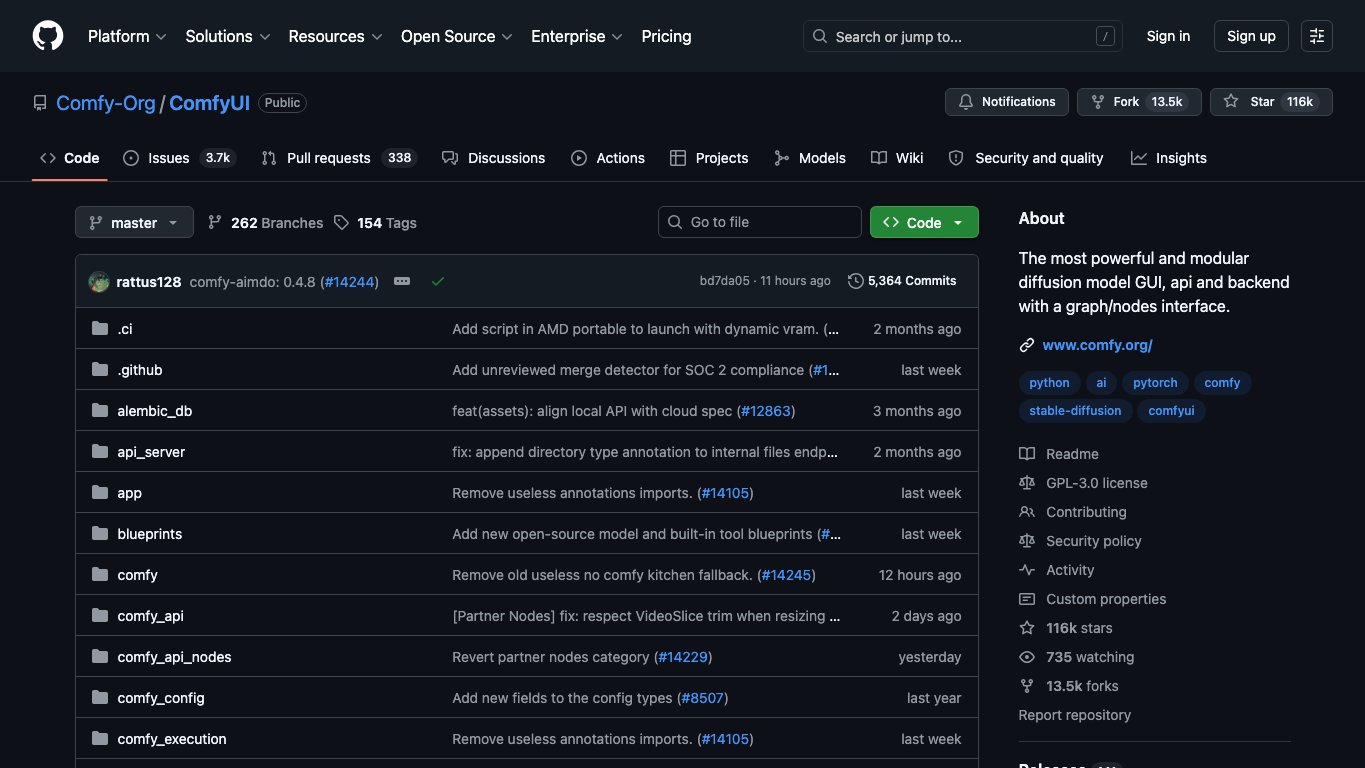This screenshot has width=1365, height=768.
Task: Click the repository icon before Comfy-Org
Action: [40, 103]
